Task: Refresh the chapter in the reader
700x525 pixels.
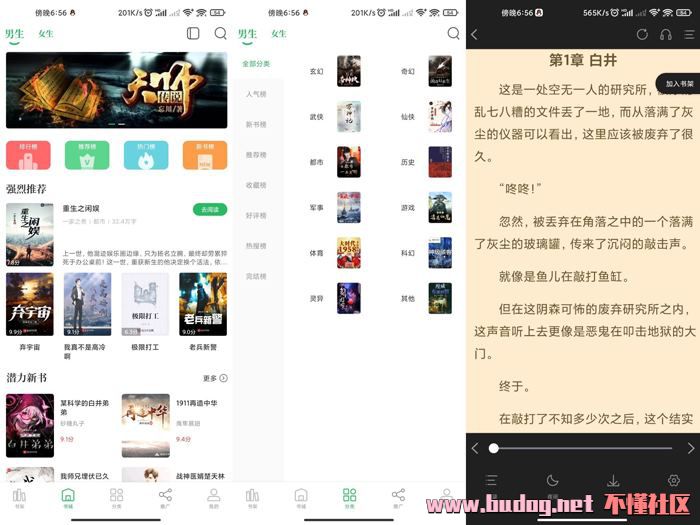Action: click(x=642, y=34)
